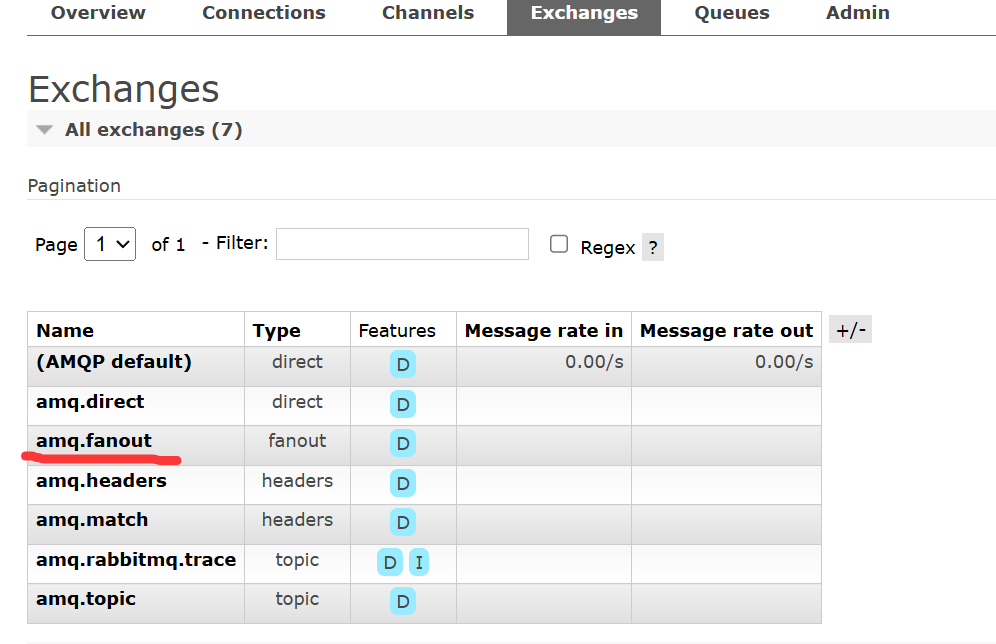Open the amq.rabbitmq.trace exchange

(x=136, y=560)
